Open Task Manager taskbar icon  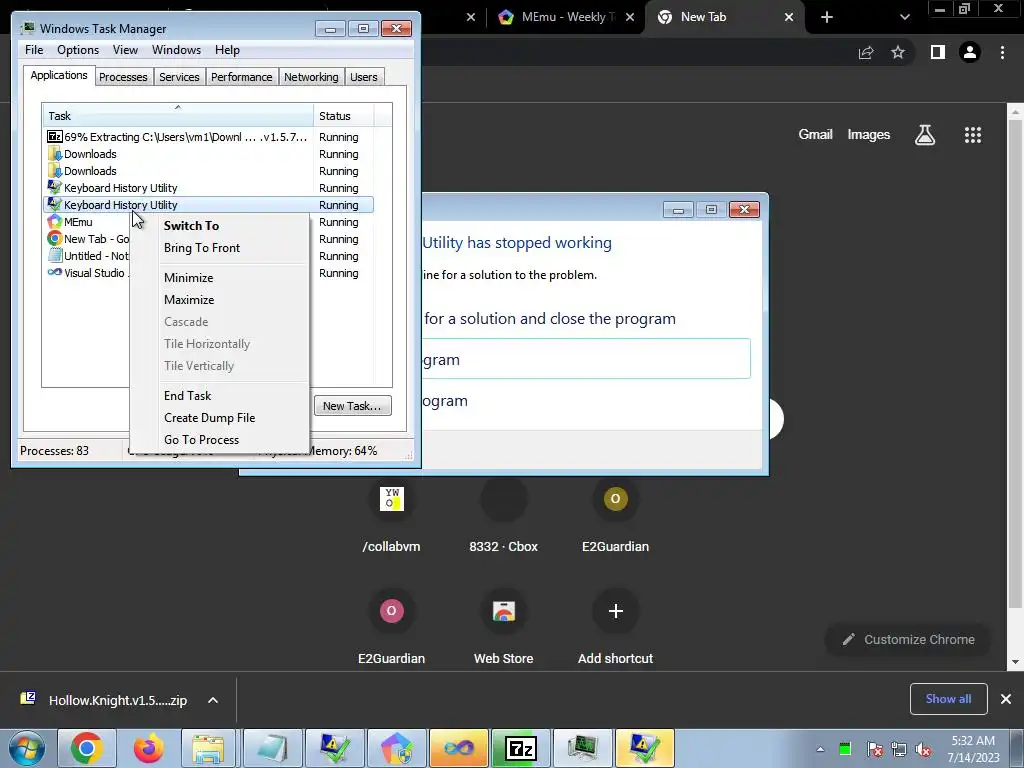click(582, 748)
